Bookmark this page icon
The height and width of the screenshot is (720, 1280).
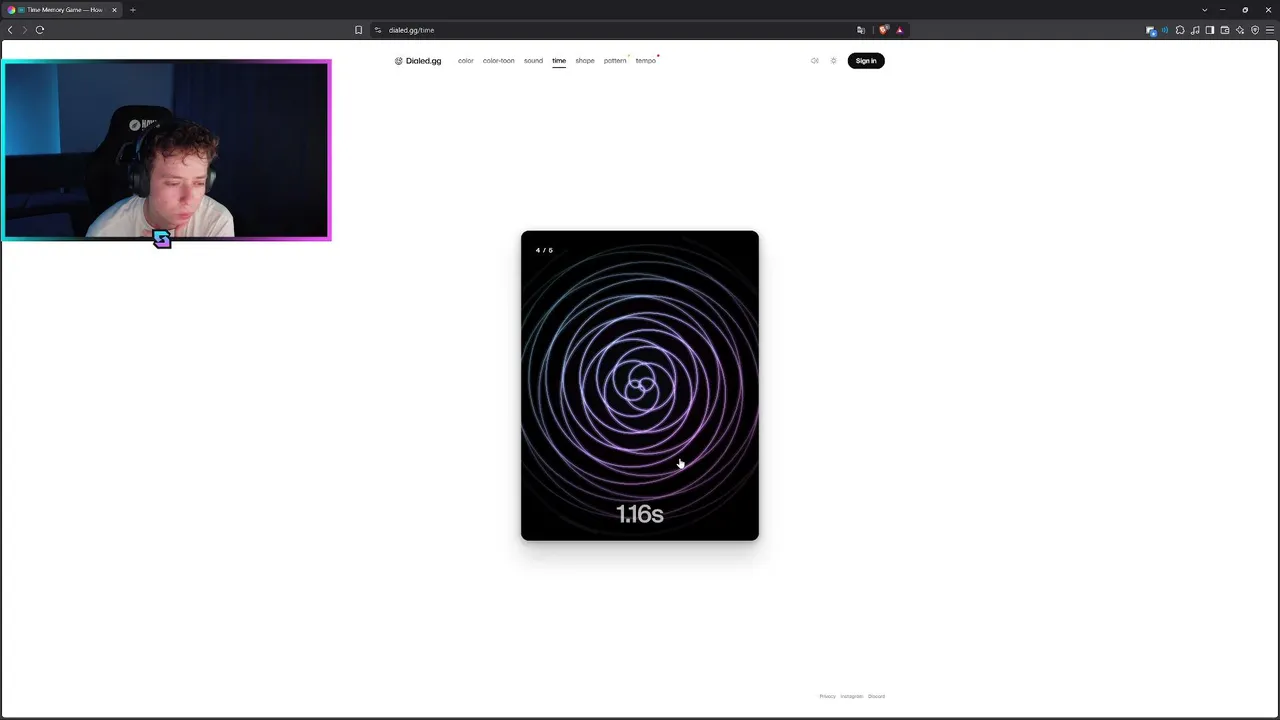tap(358, 30)
